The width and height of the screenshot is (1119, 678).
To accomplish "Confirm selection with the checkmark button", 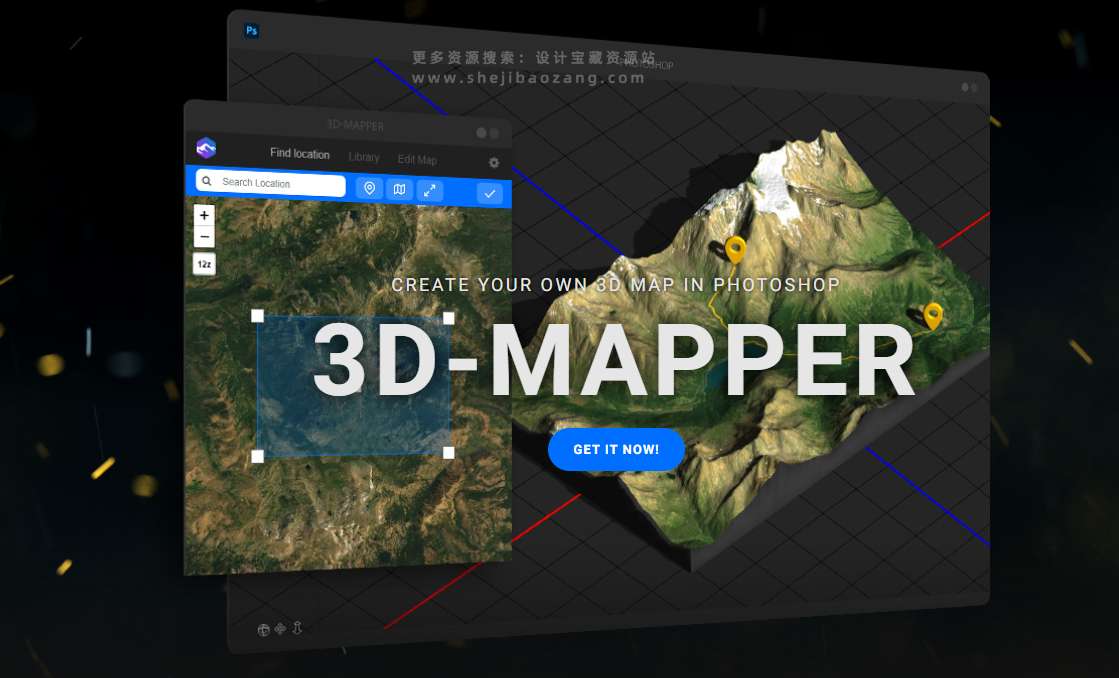I will point(490,193).
